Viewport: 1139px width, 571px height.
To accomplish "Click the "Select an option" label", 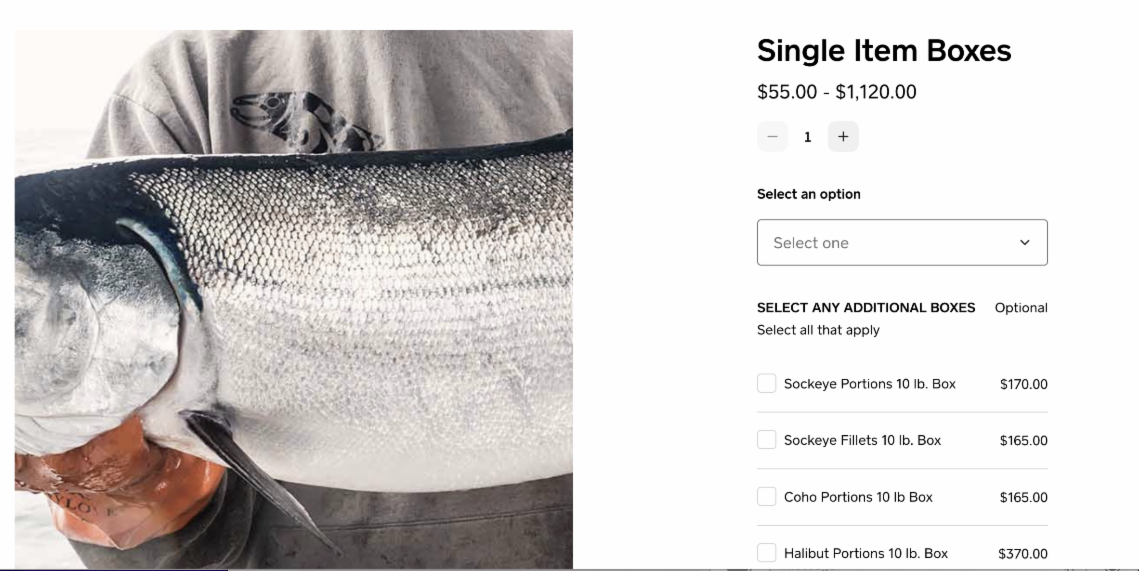I will pyautogui.click(x=808, y=194).
